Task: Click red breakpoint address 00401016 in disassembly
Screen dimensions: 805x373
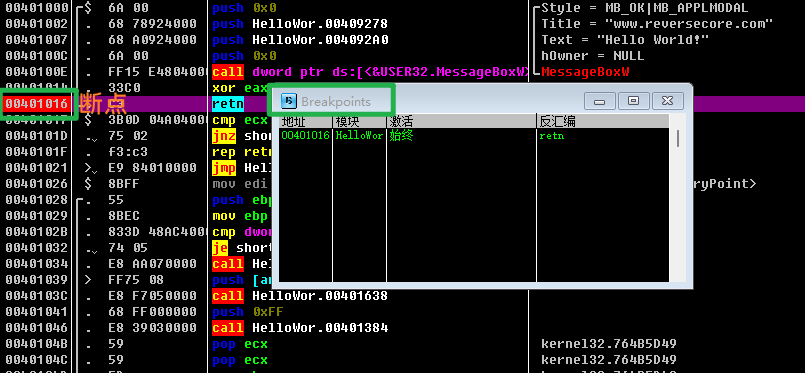Action: tap(36, 104)
